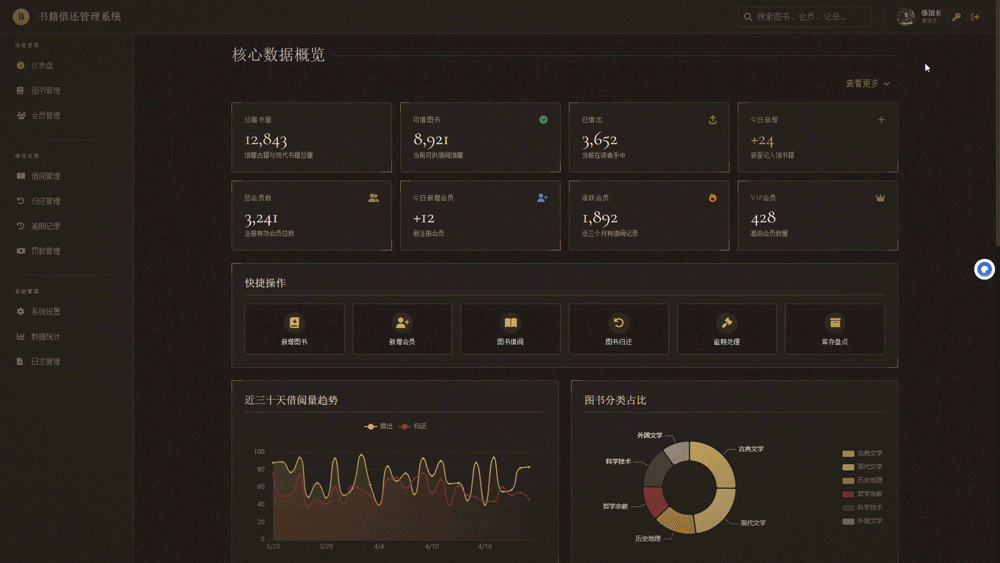Click the plus icon on 今日新增 card
Image resolution: width=1000 pixels, height=563 pixels.
point(881,120)
